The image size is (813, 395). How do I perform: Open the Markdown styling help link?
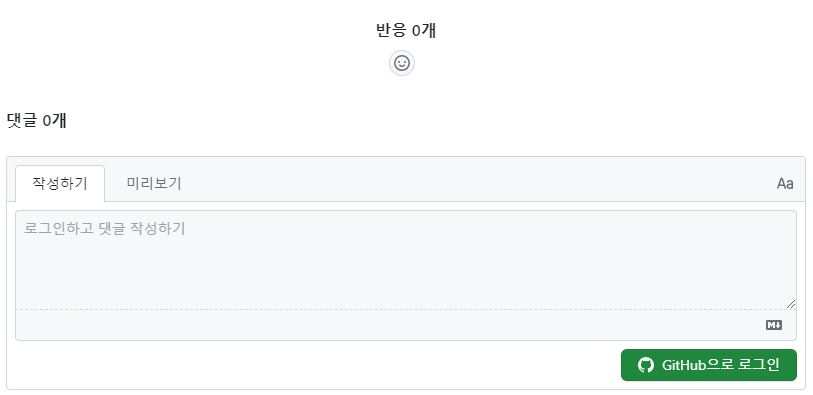point(774,325)
